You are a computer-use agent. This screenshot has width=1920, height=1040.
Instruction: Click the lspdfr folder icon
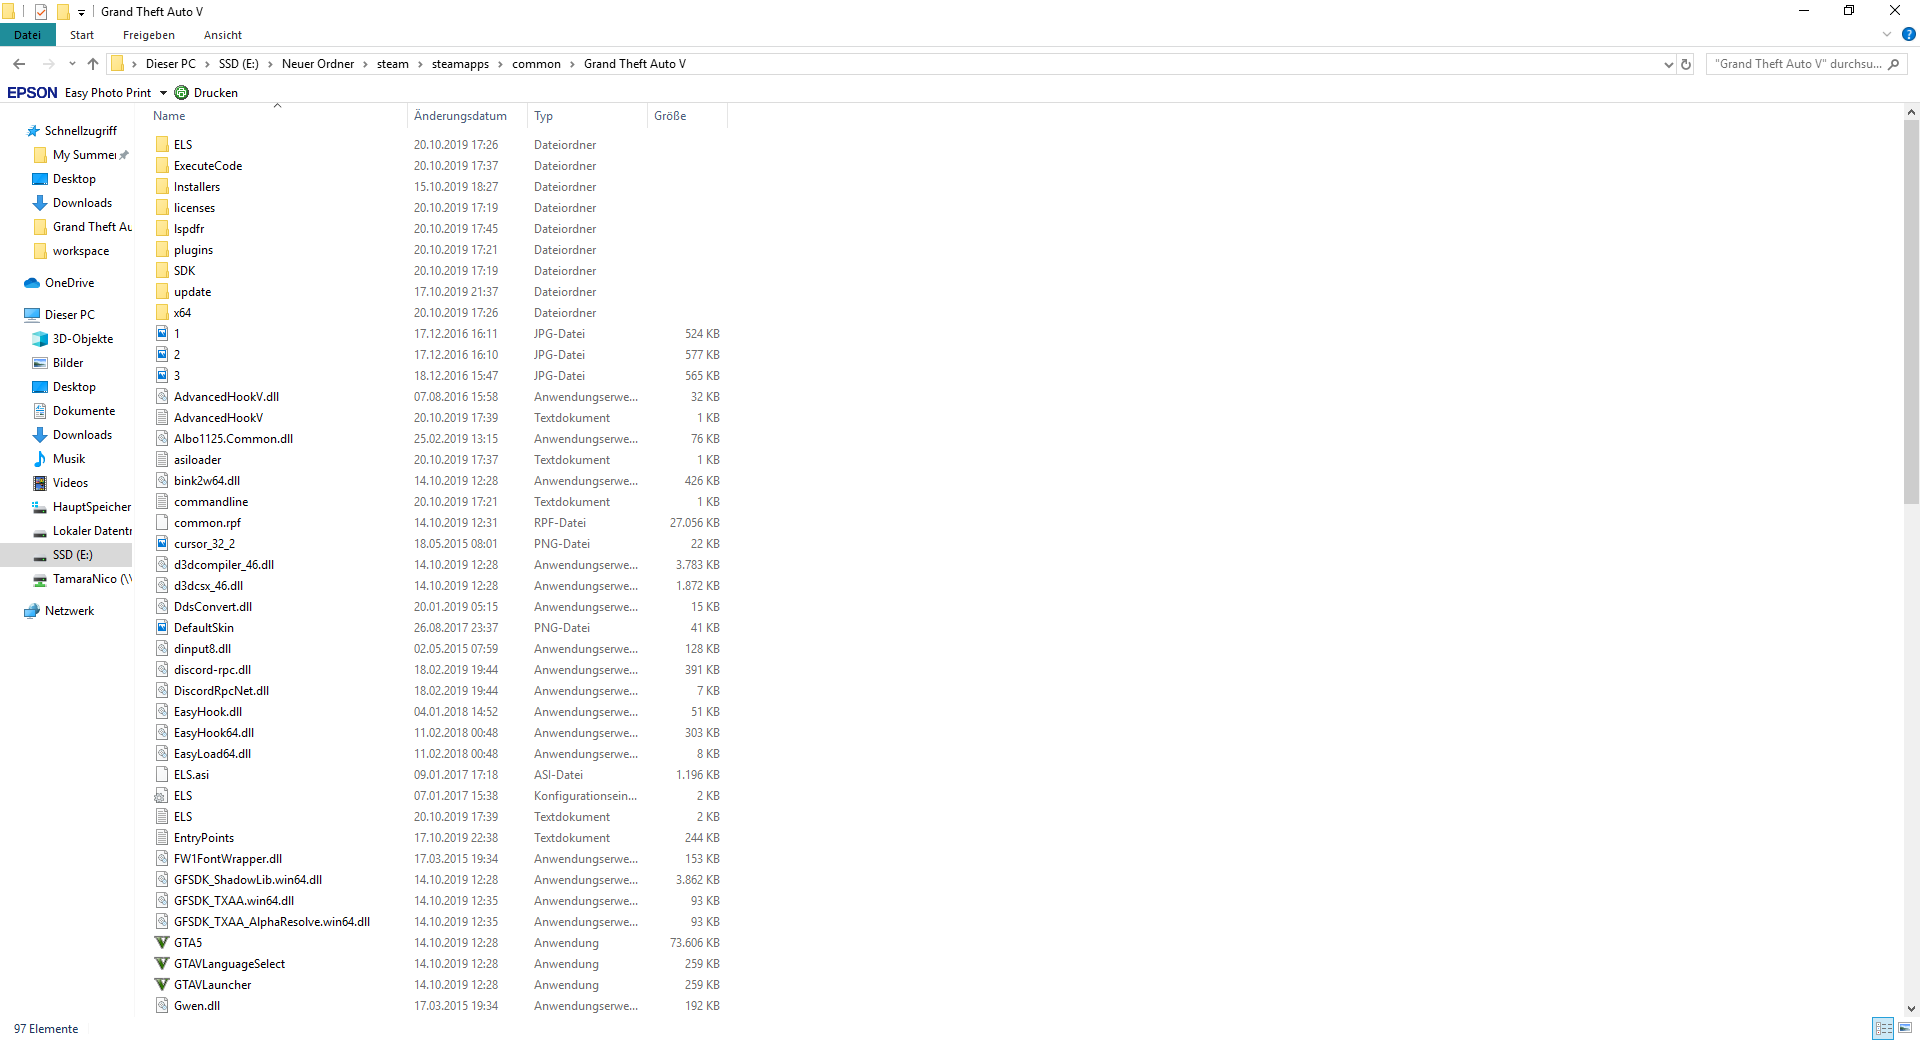coord(162,229)
